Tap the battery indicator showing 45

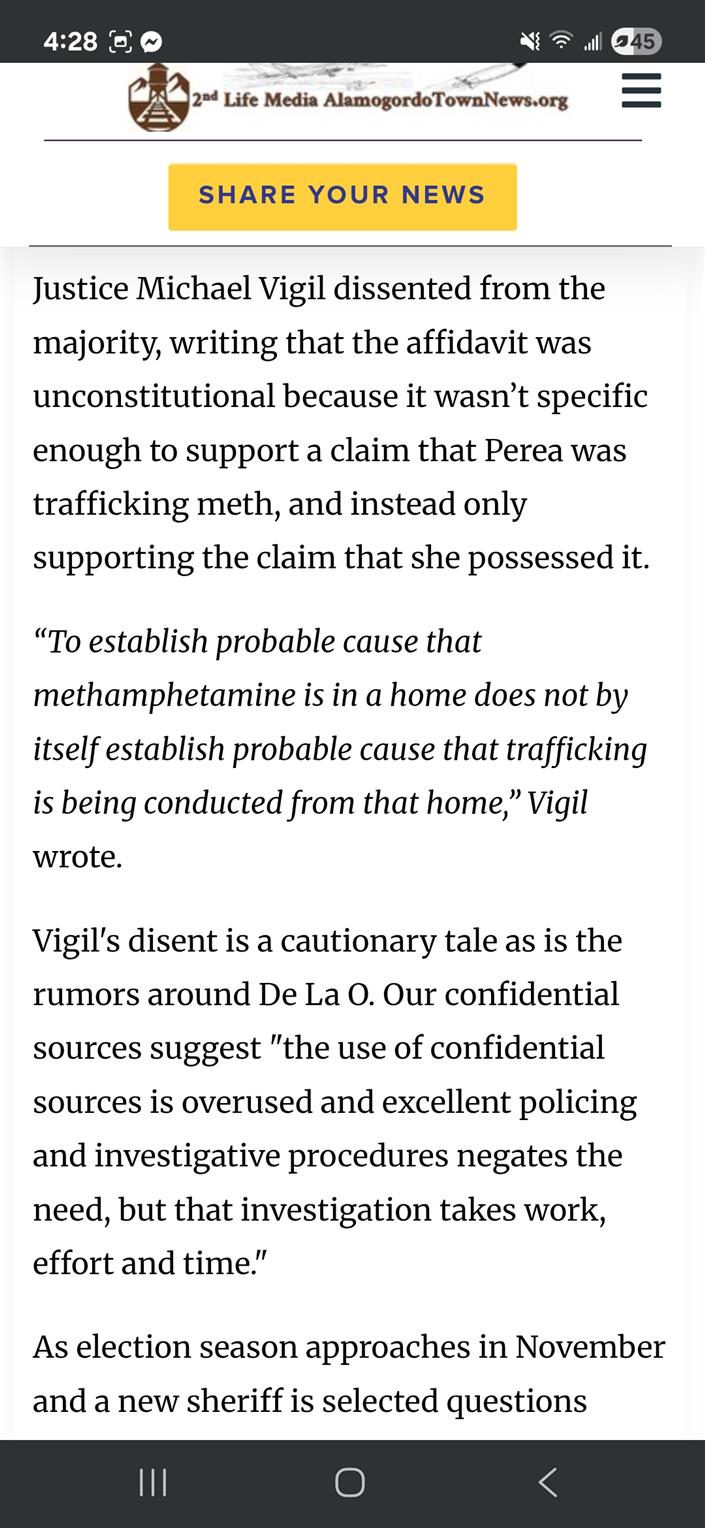(636, 42)
